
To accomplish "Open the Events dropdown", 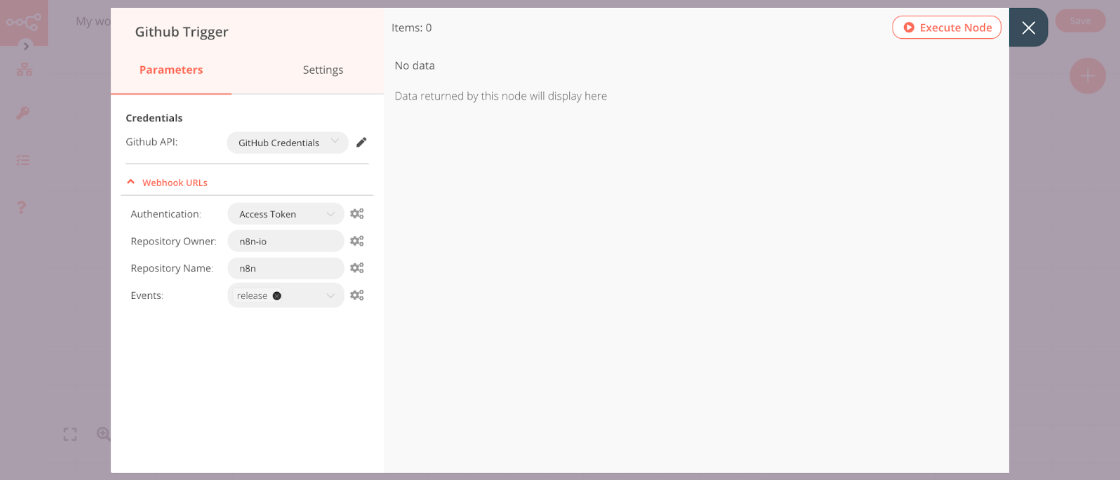I will [286, 296].
